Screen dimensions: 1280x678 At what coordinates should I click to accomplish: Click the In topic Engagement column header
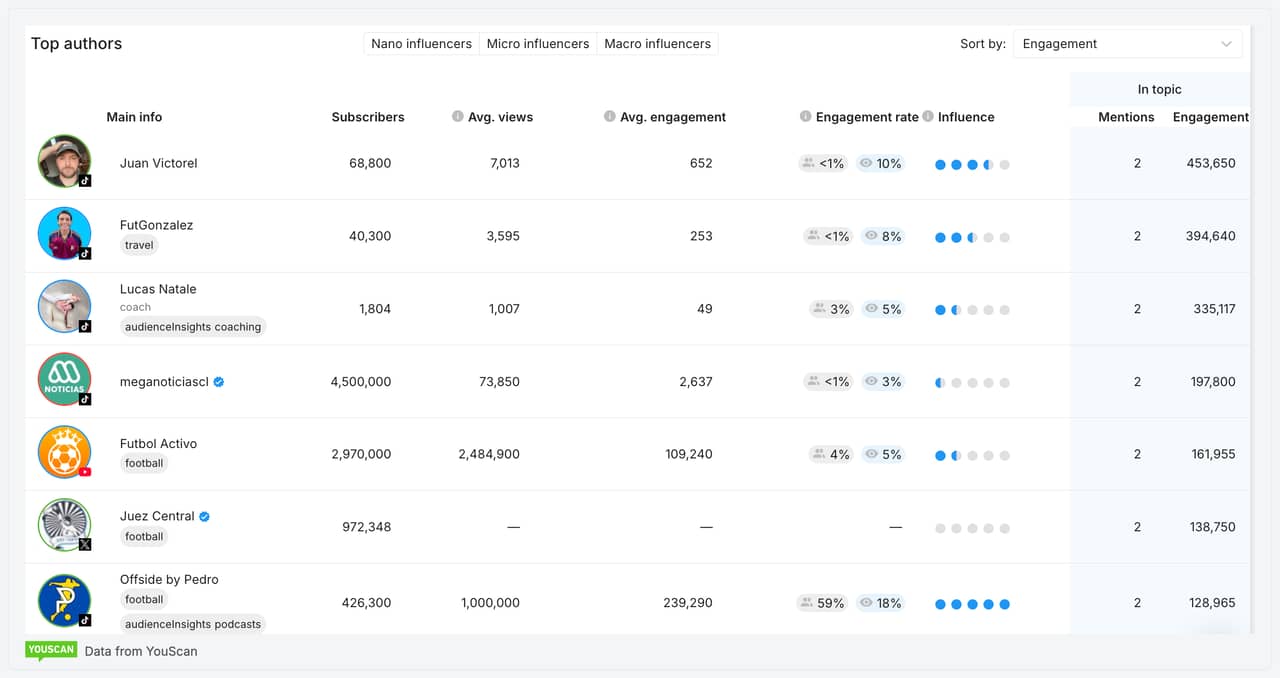1211,117
